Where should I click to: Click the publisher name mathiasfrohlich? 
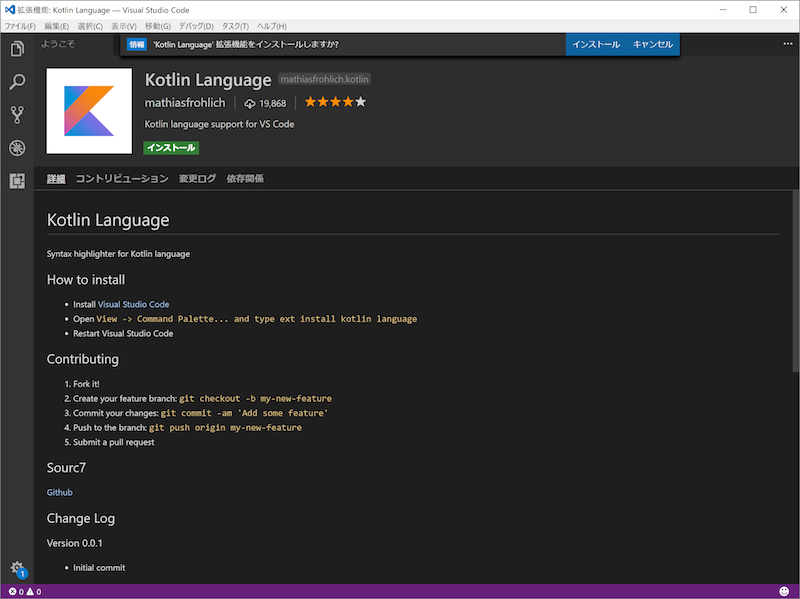(185, 103)
